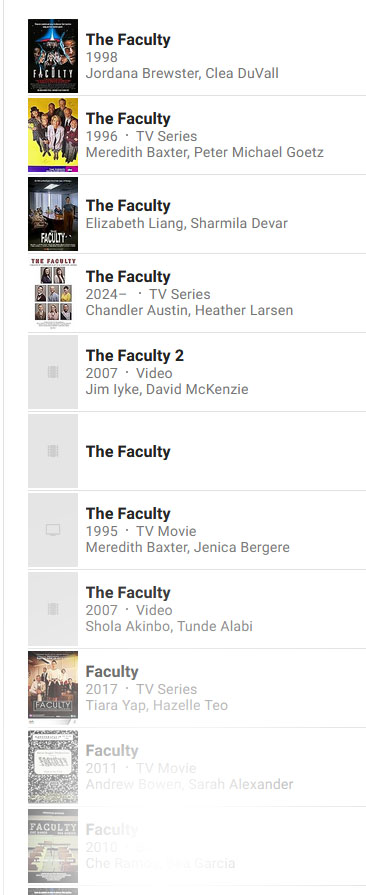Image resolution: width=366 pixels, height=895 pixels.
Task: Click TV placeholder icon for 1995 TV Movie
Action: (x=53, y=530)
